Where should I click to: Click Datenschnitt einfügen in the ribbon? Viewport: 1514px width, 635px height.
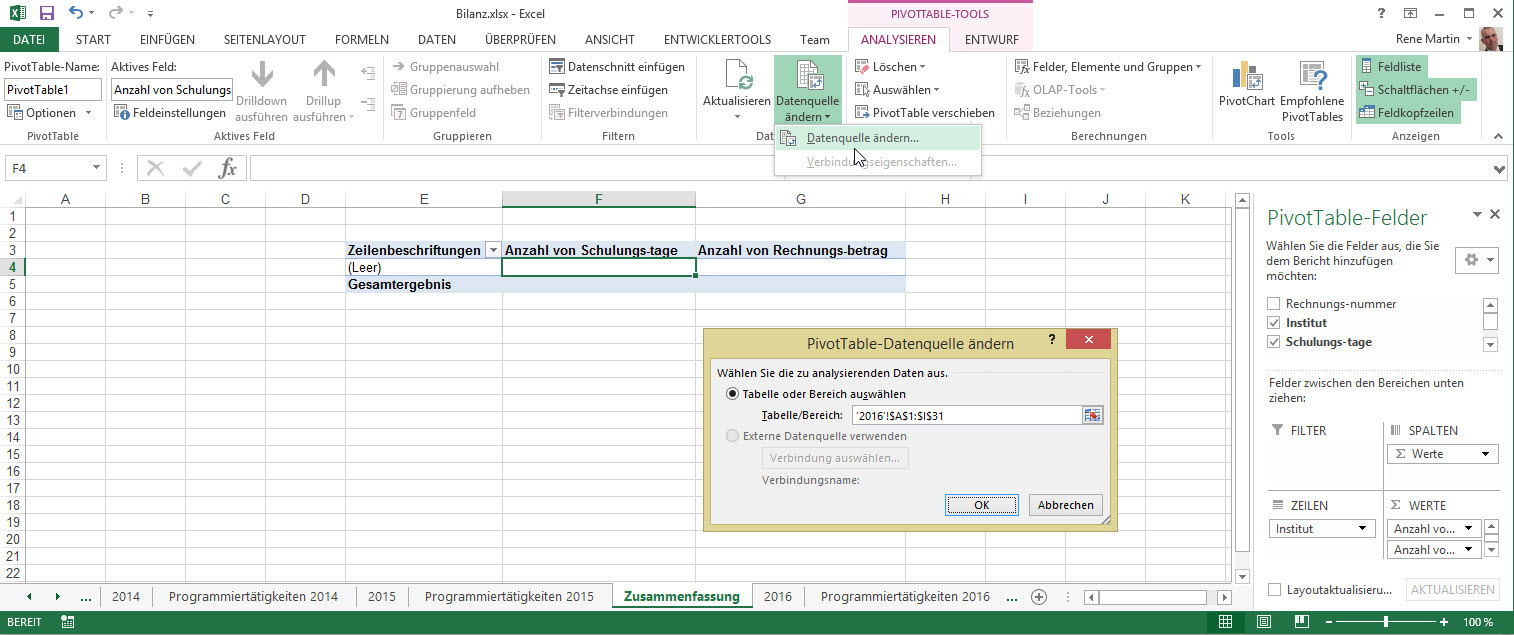(617, 67)
